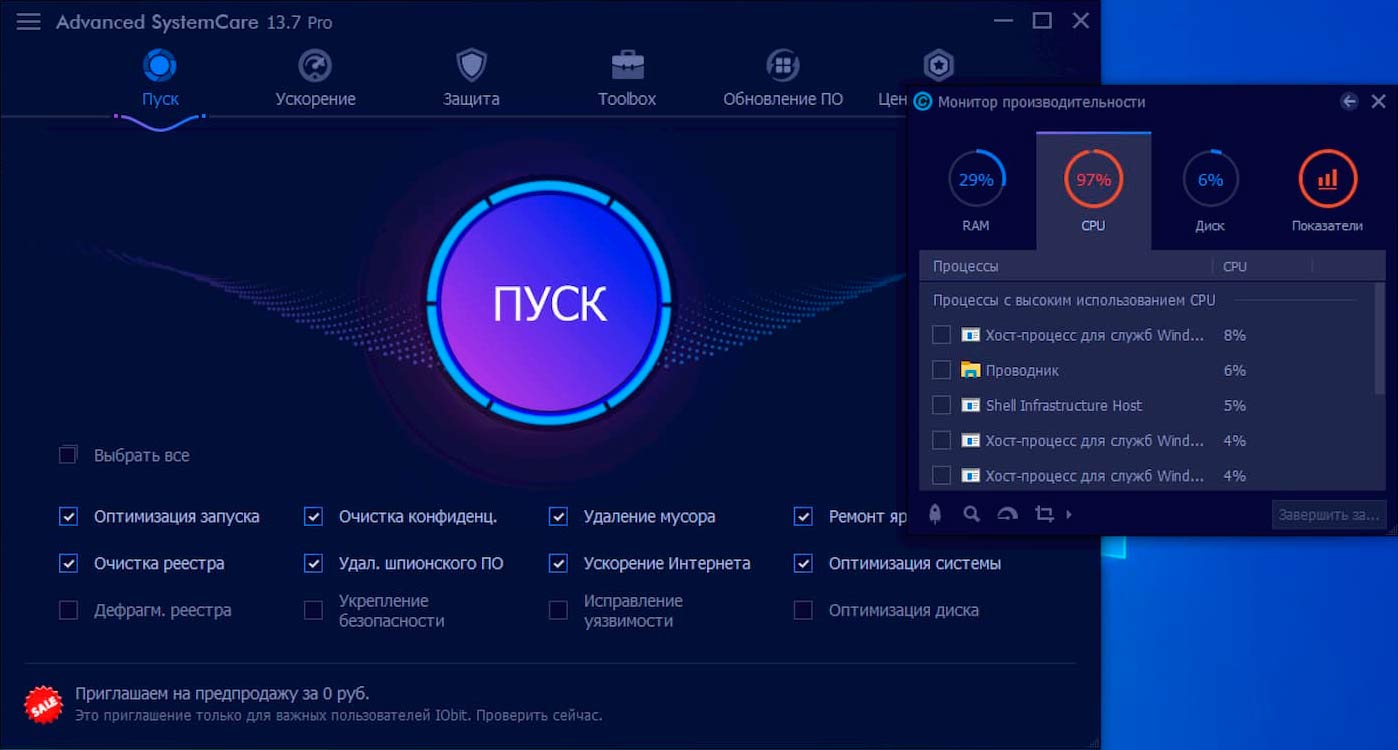Image resolution: width=1398 pixels, height=750 pixels.
Task: Tick the checkbox of the 8% Хост-процесс row
Action: (x=941, y=335)
